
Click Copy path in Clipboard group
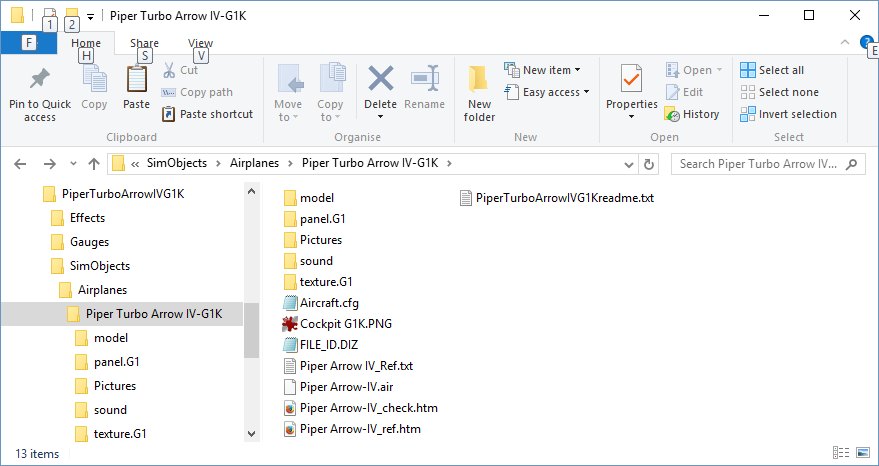pyautogui.click(x=197, y=92)
